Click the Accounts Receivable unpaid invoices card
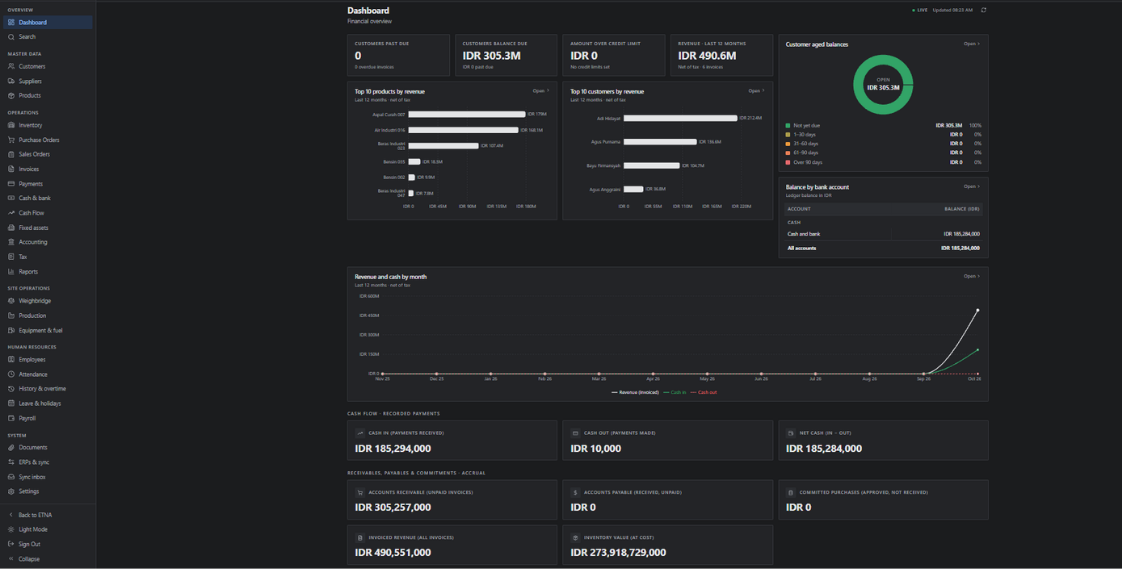This screenshot has height=572, width=1122. [452, 500]
